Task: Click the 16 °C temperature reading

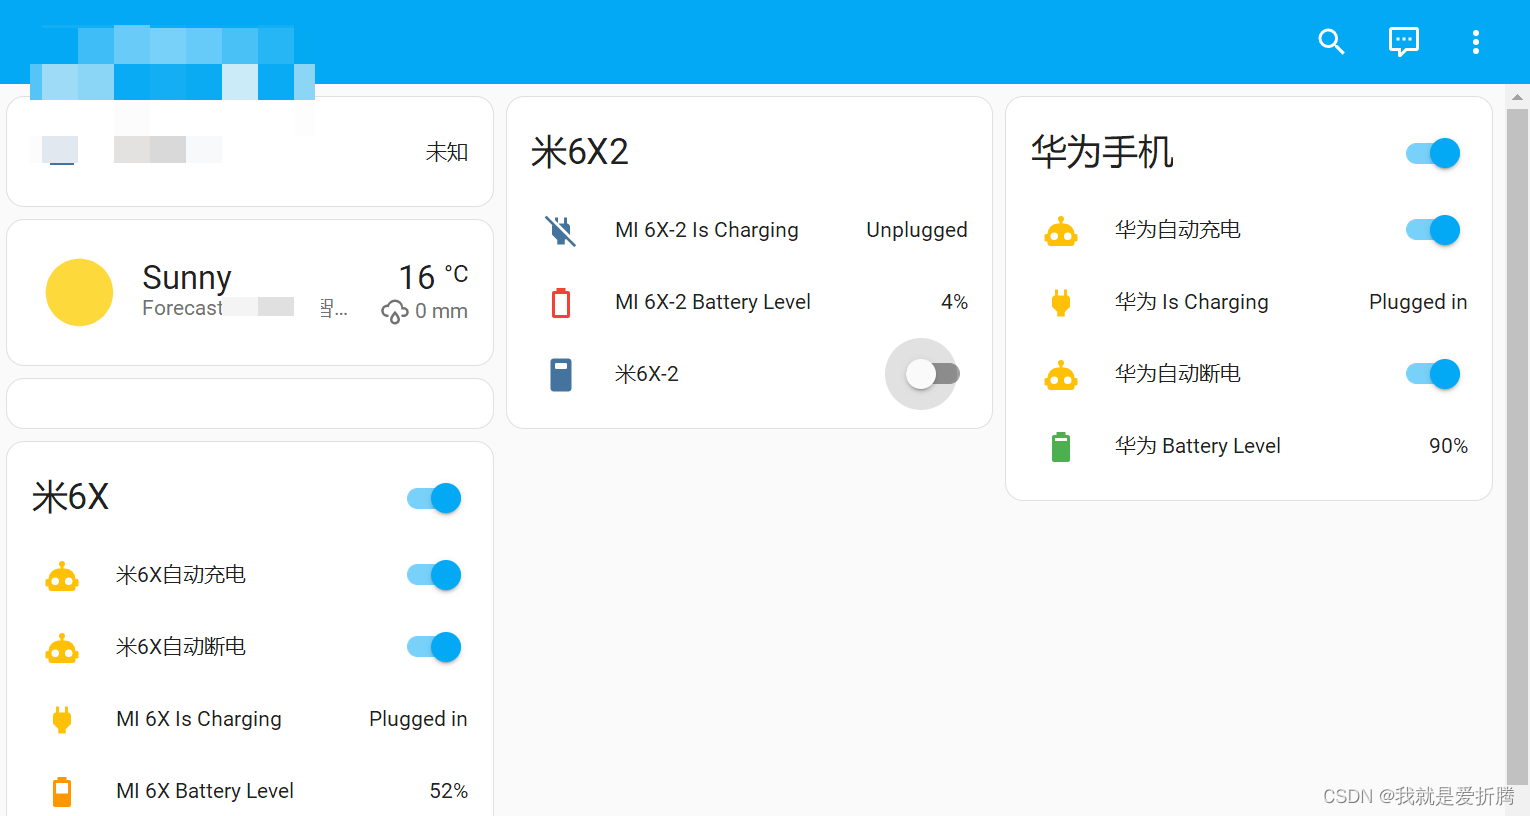Action: (x=433, y=276)
